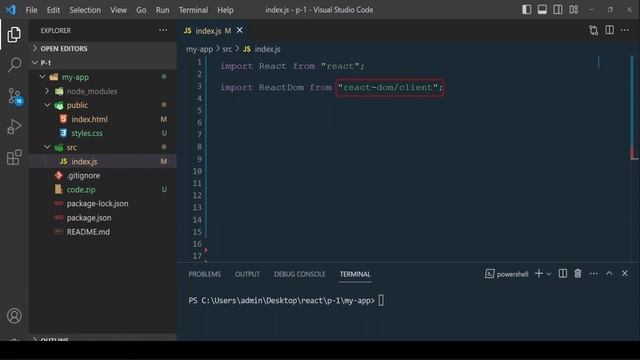Select index.js in the explorer tree
This screenshot has width=640, height=360.
(x=103, y=161)
